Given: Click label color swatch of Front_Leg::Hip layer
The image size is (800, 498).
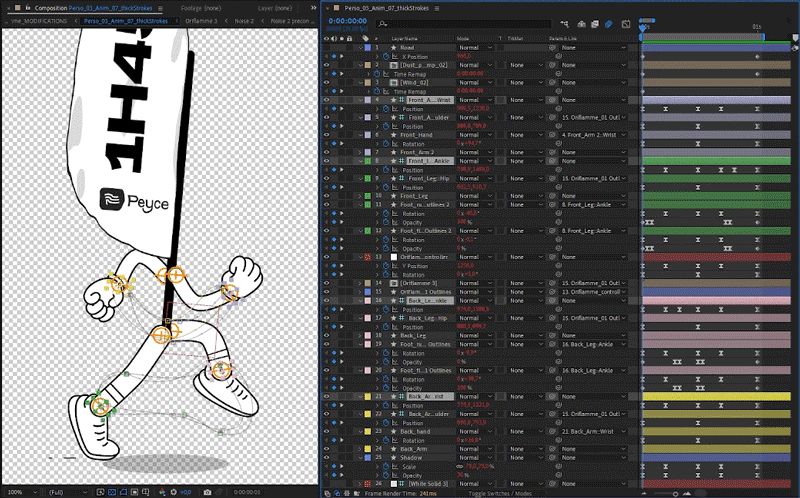Looking at the screenshot, I should coord(367,178).
